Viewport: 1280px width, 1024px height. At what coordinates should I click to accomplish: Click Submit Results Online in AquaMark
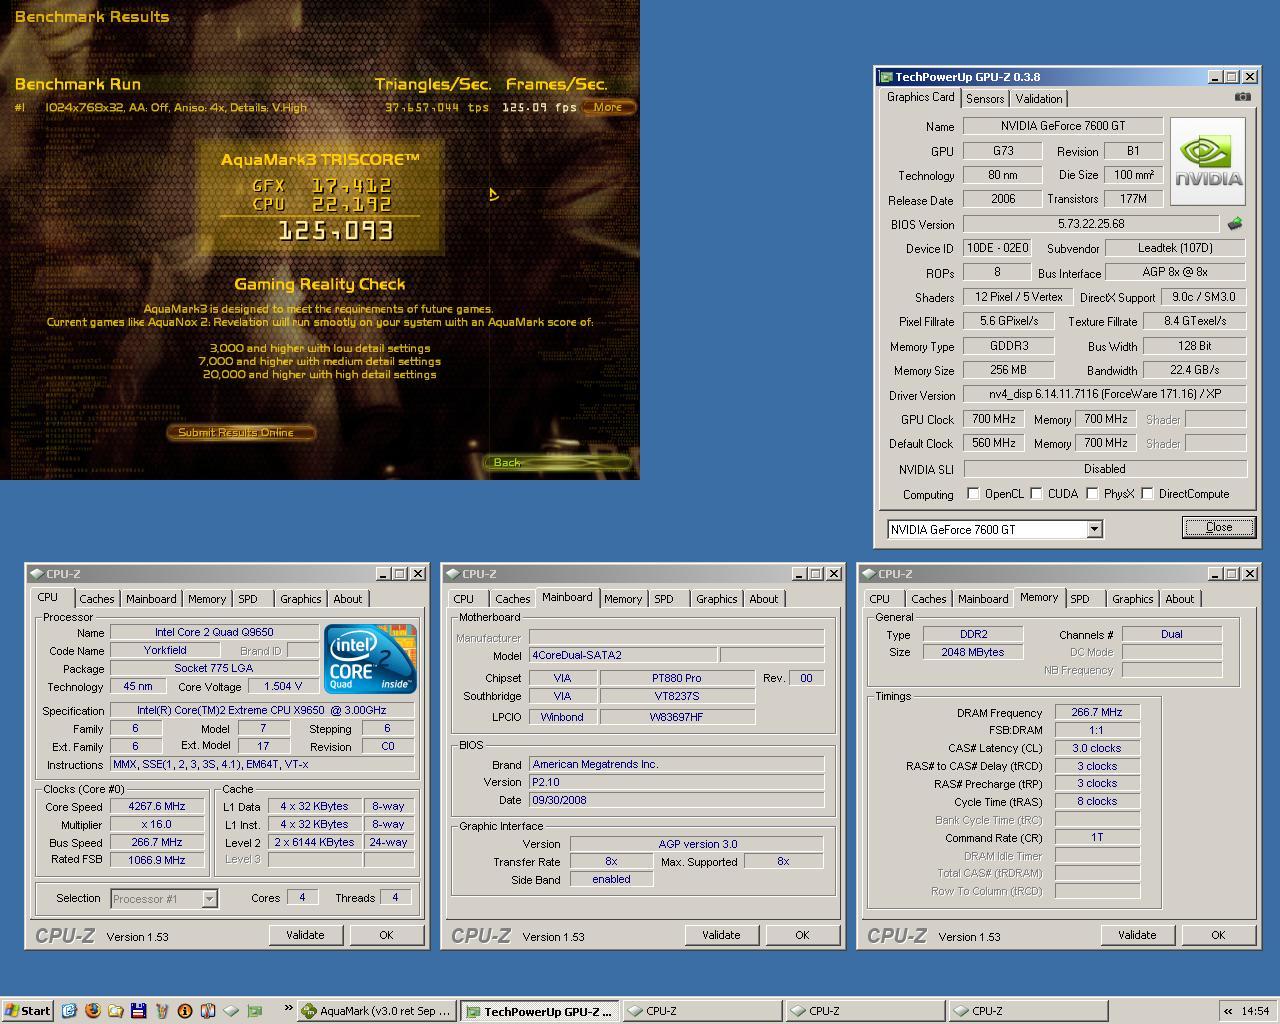(x=240, y=433)
